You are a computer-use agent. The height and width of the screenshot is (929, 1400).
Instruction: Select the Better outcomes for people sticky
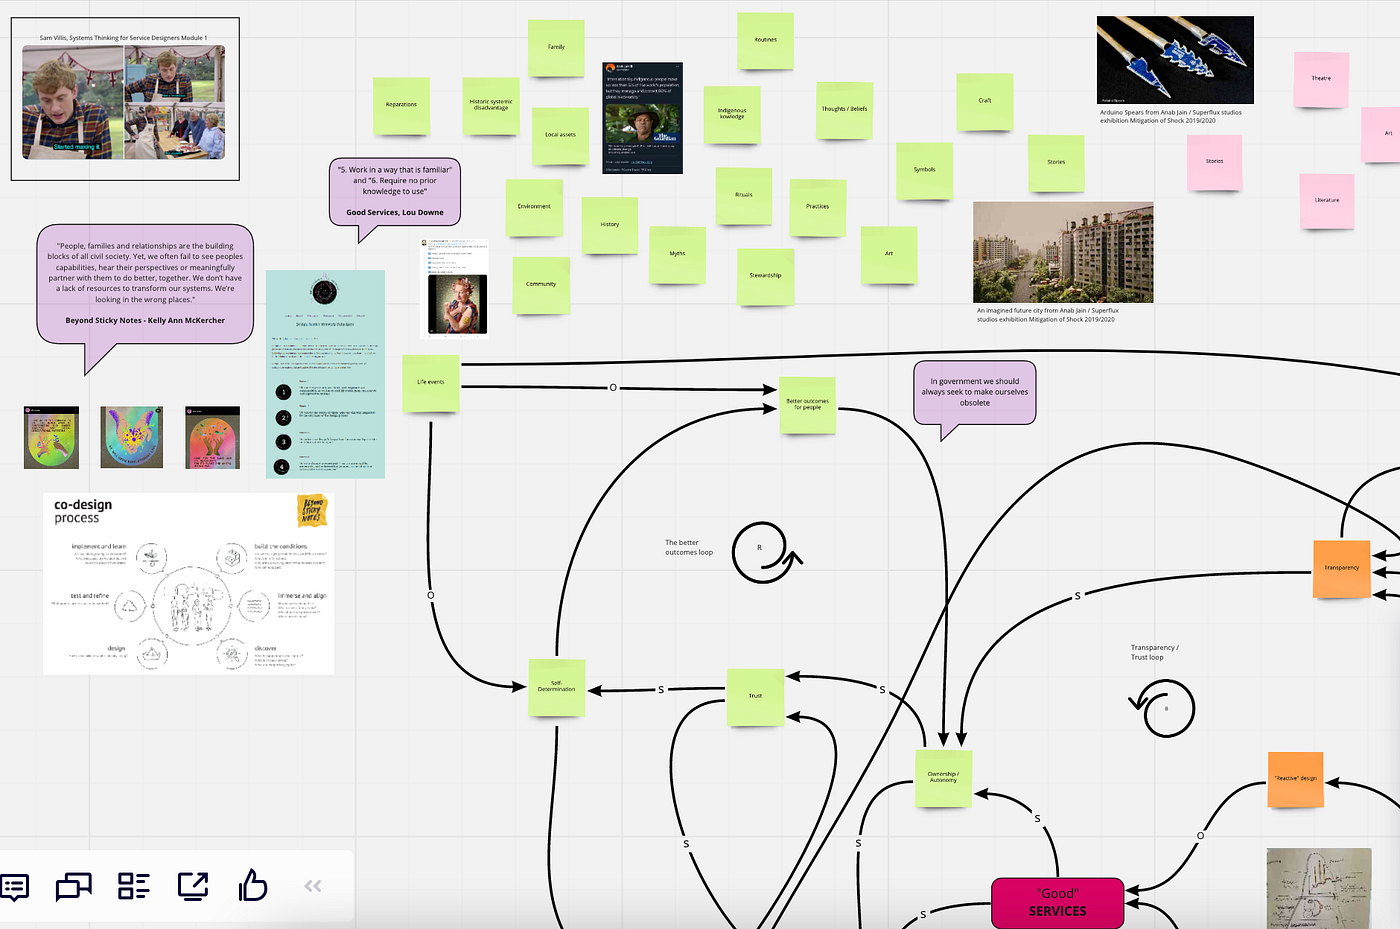point(807,405)
